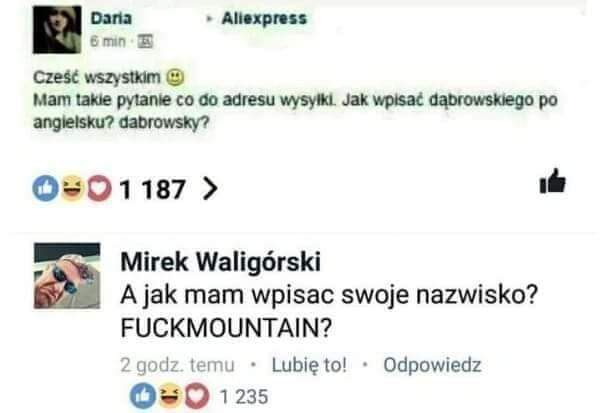The height and width of the screenshot is (413, 610).
Task: Click the post's heart reaction icon
Action: 99,188
